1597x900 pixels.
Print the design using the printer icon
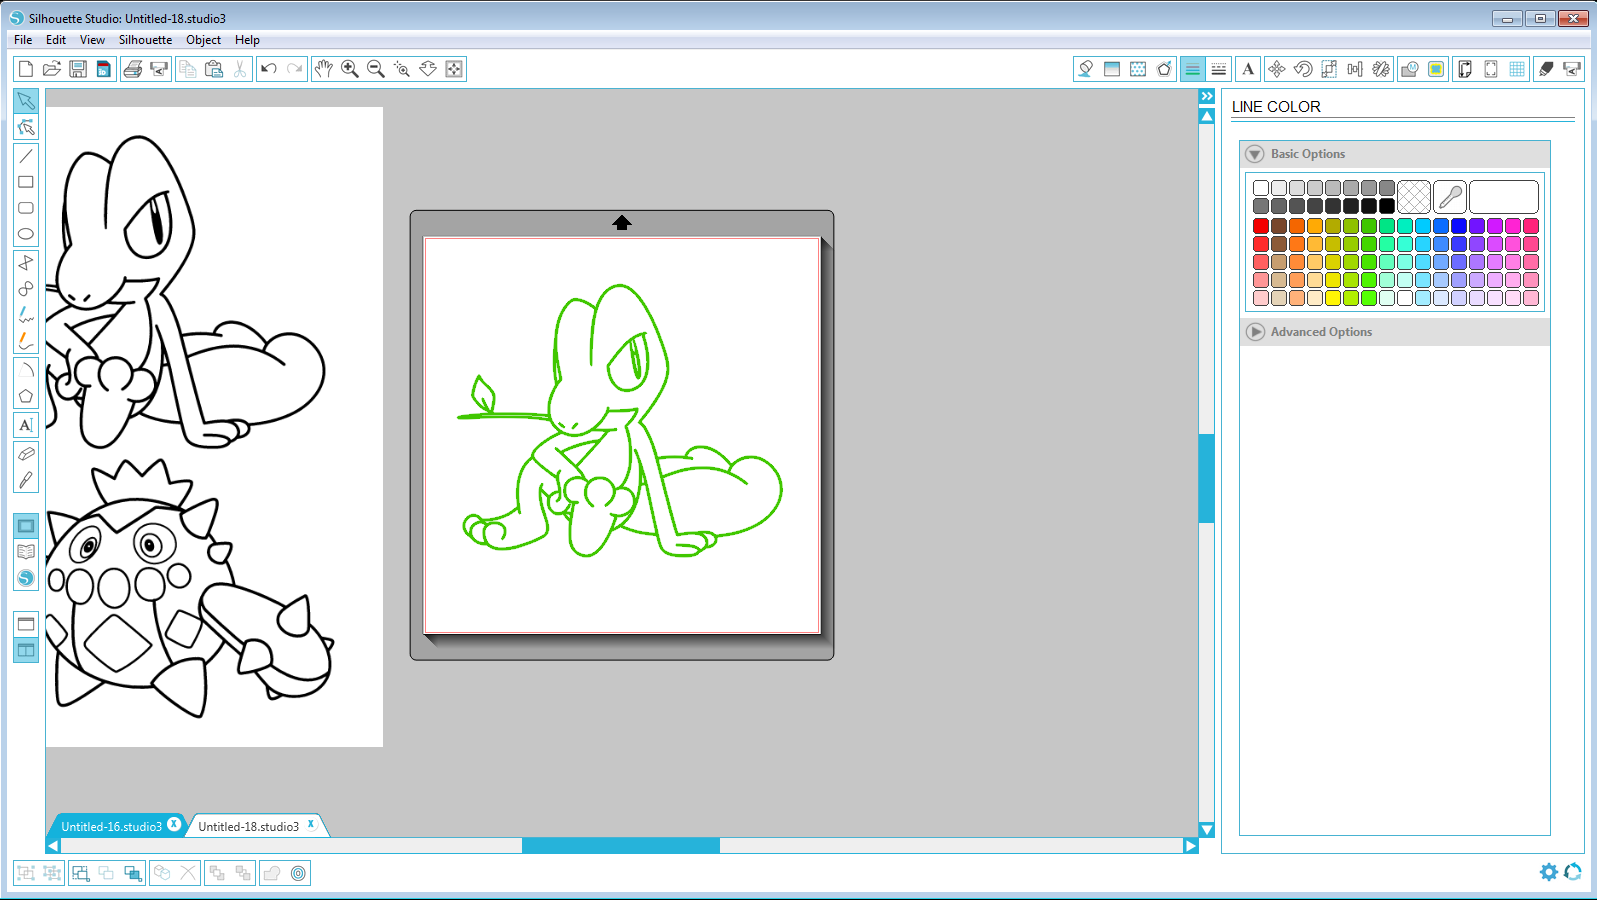(x=133, y=69)
